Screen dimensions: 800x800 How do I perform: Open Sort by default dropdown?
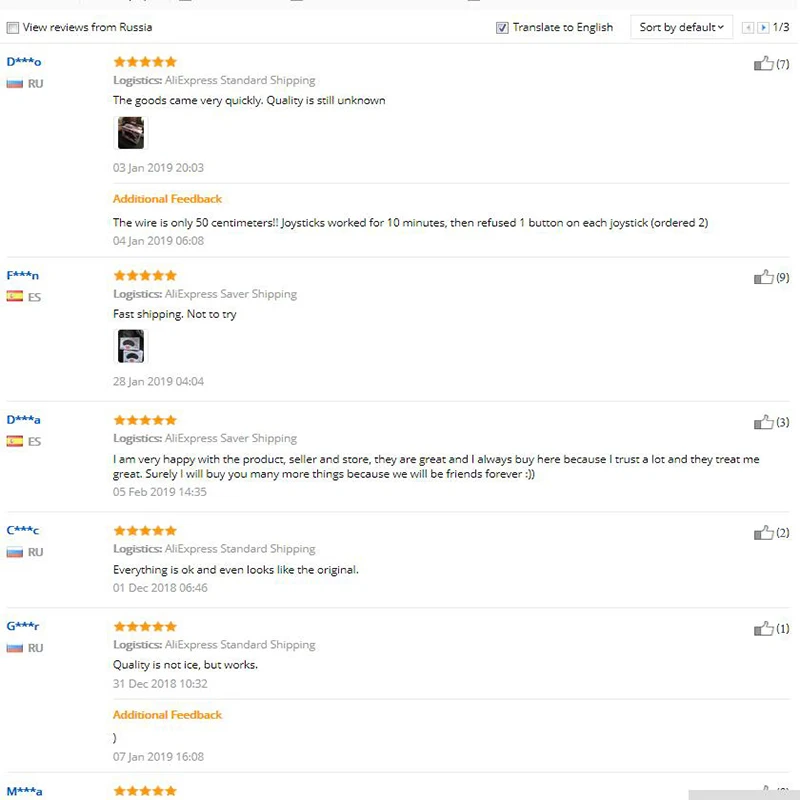tap(681, 28)
